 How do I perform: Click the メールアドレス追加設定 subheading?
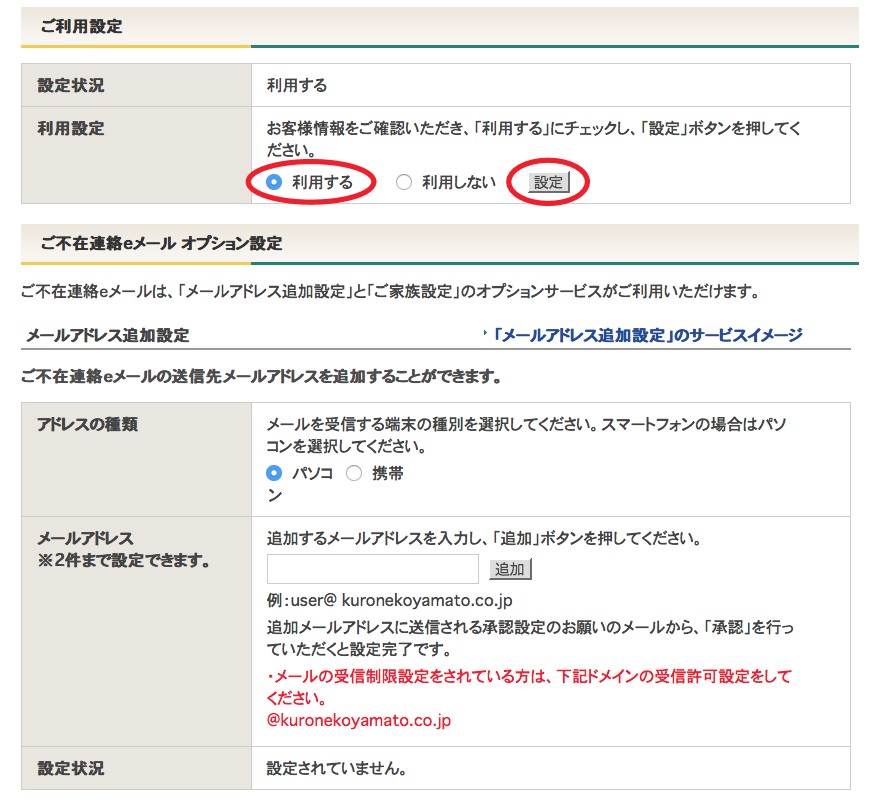pos(108,335)
